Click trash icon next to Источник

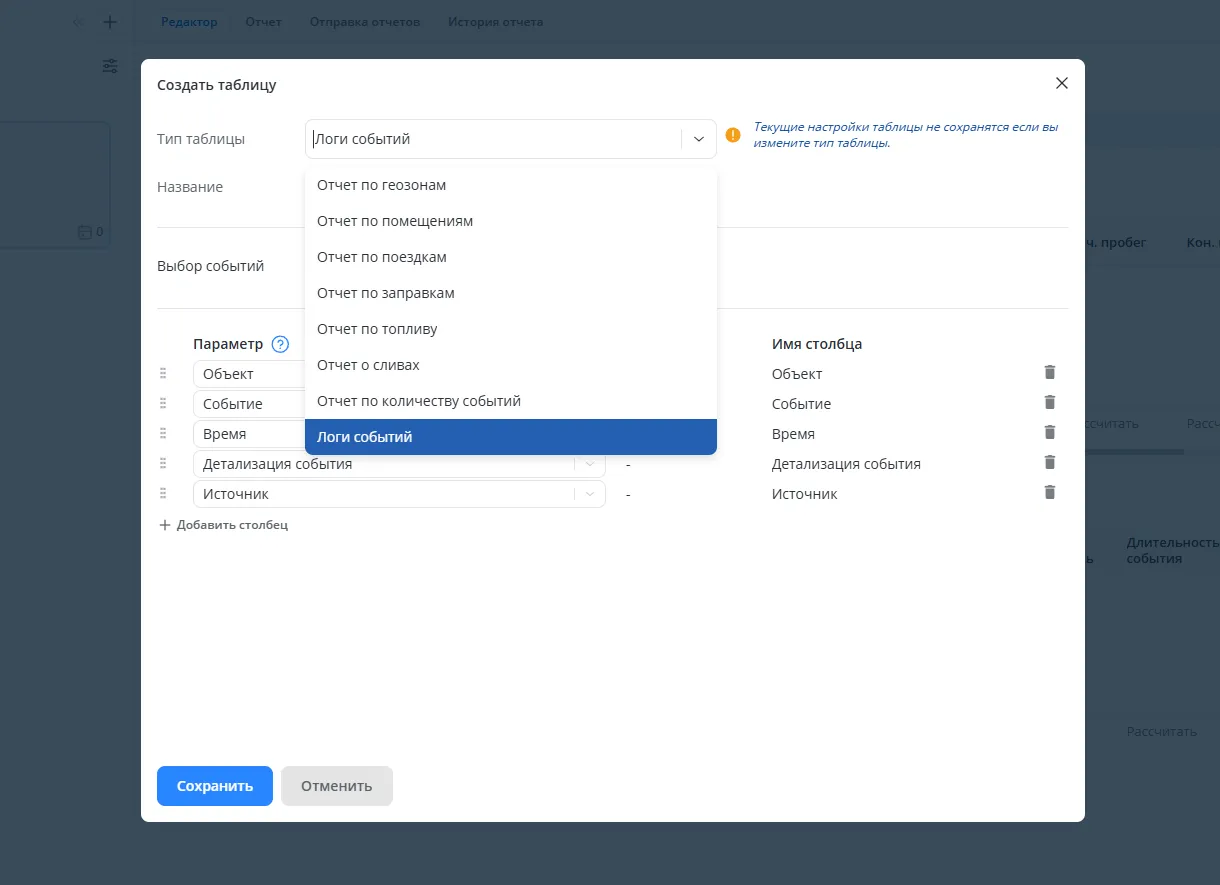point(1049,493)
